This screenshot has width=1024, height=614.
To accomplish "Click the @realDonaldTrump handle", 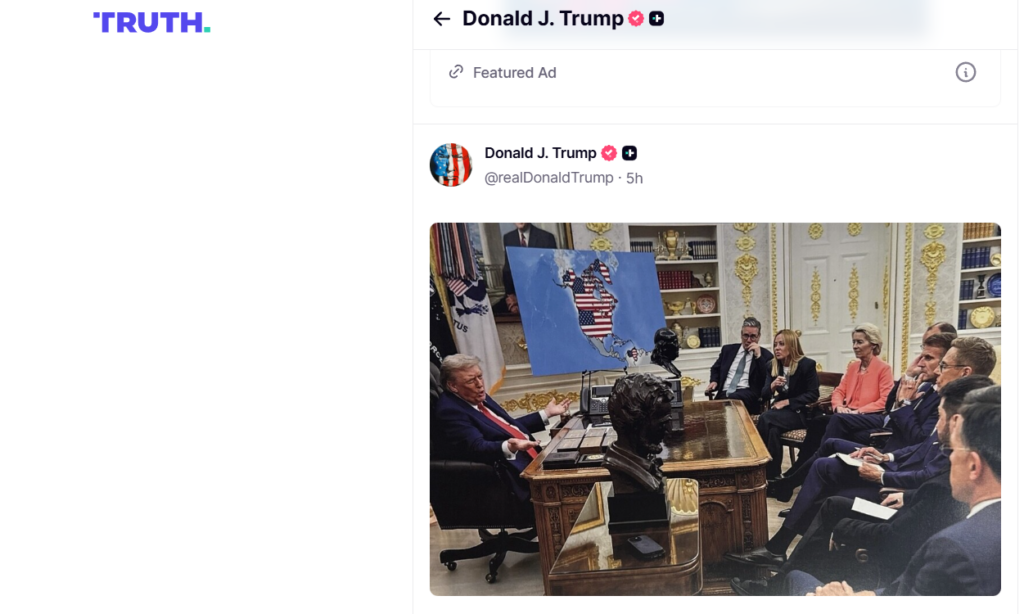I will 549,178.
